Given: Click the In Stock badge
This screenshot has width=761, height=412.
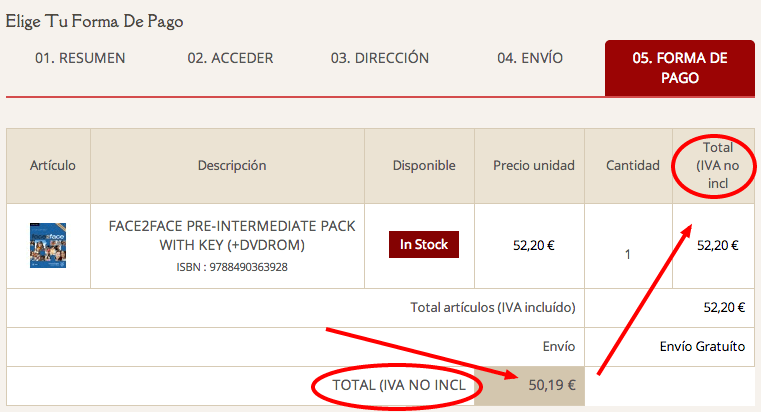Looking at the screenshot, I should click(x=424, y=245).
